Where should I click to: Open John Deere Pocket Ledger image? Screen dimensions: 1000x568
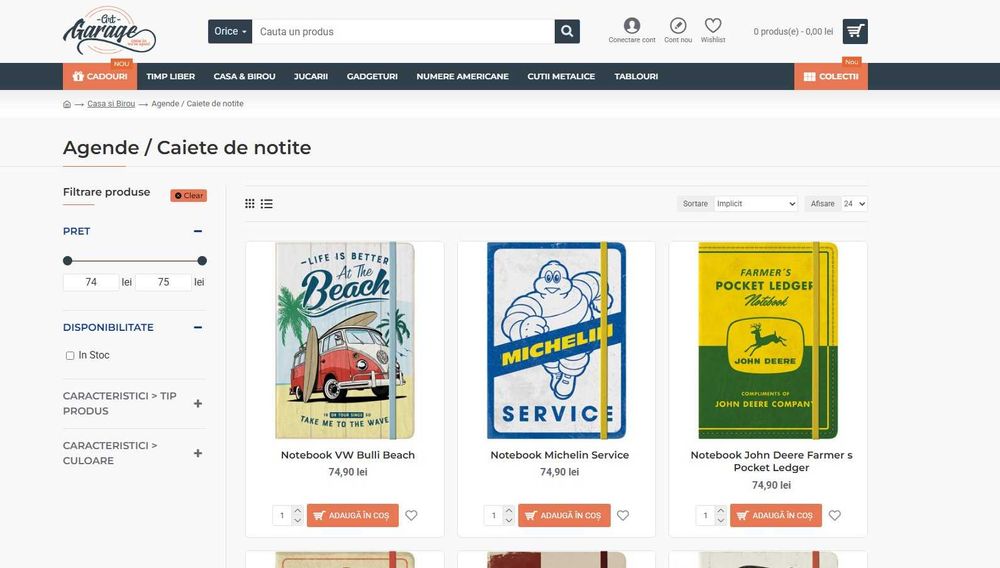[x=768, y=340]
